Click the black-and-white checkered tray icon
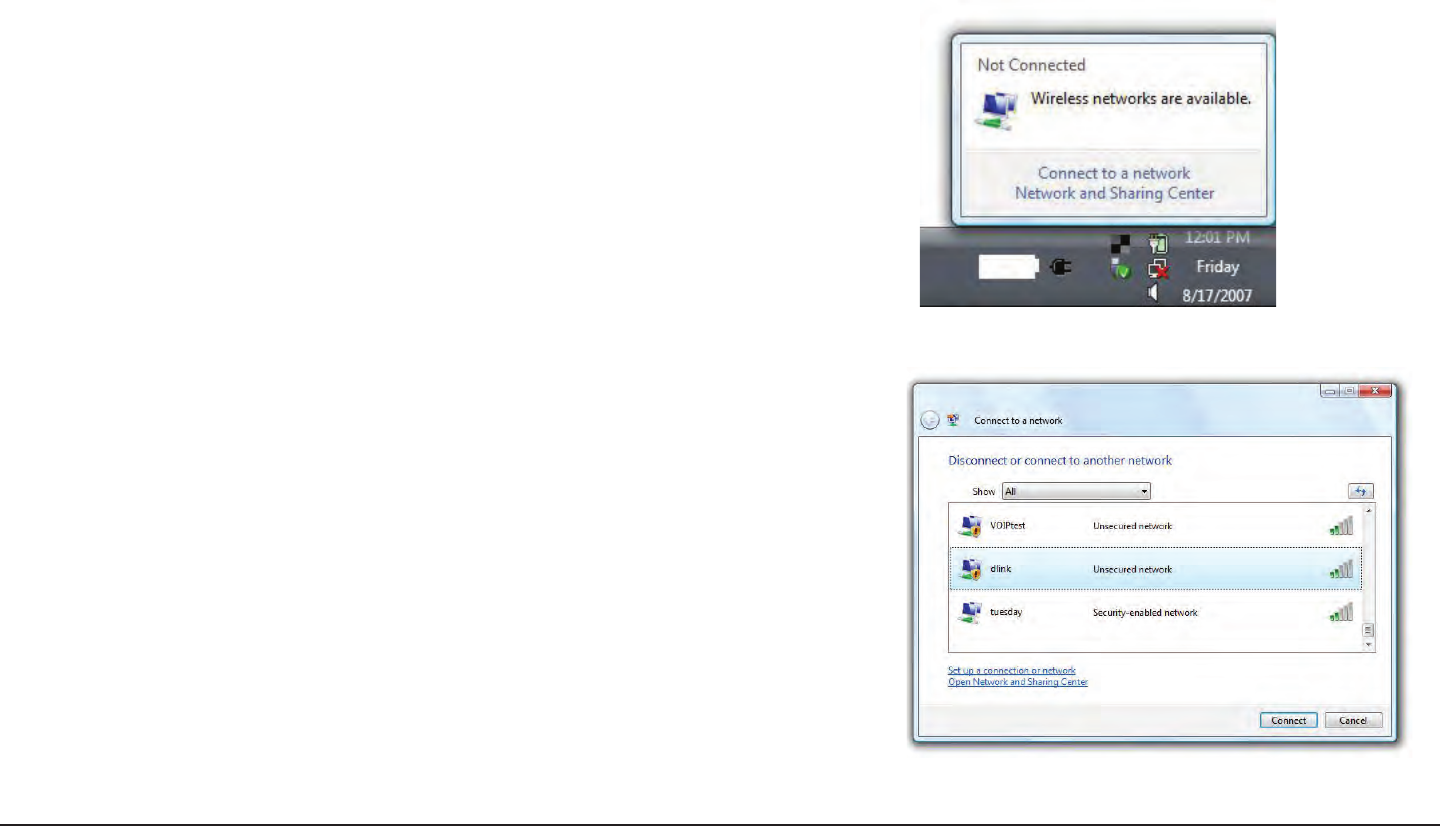1440x826 pixels. pos(1121,243)
